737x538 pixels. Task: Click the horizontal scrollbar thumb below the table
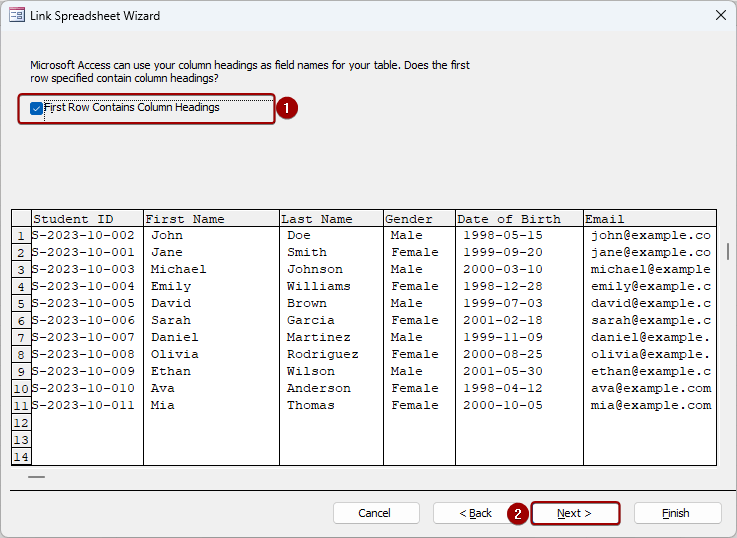(36, 477)
